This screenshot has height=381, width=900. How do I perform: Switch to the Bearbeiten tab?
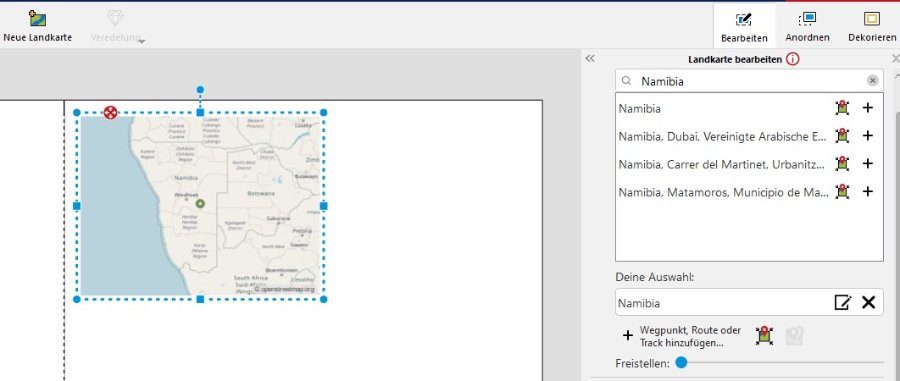tap(744, 27)
